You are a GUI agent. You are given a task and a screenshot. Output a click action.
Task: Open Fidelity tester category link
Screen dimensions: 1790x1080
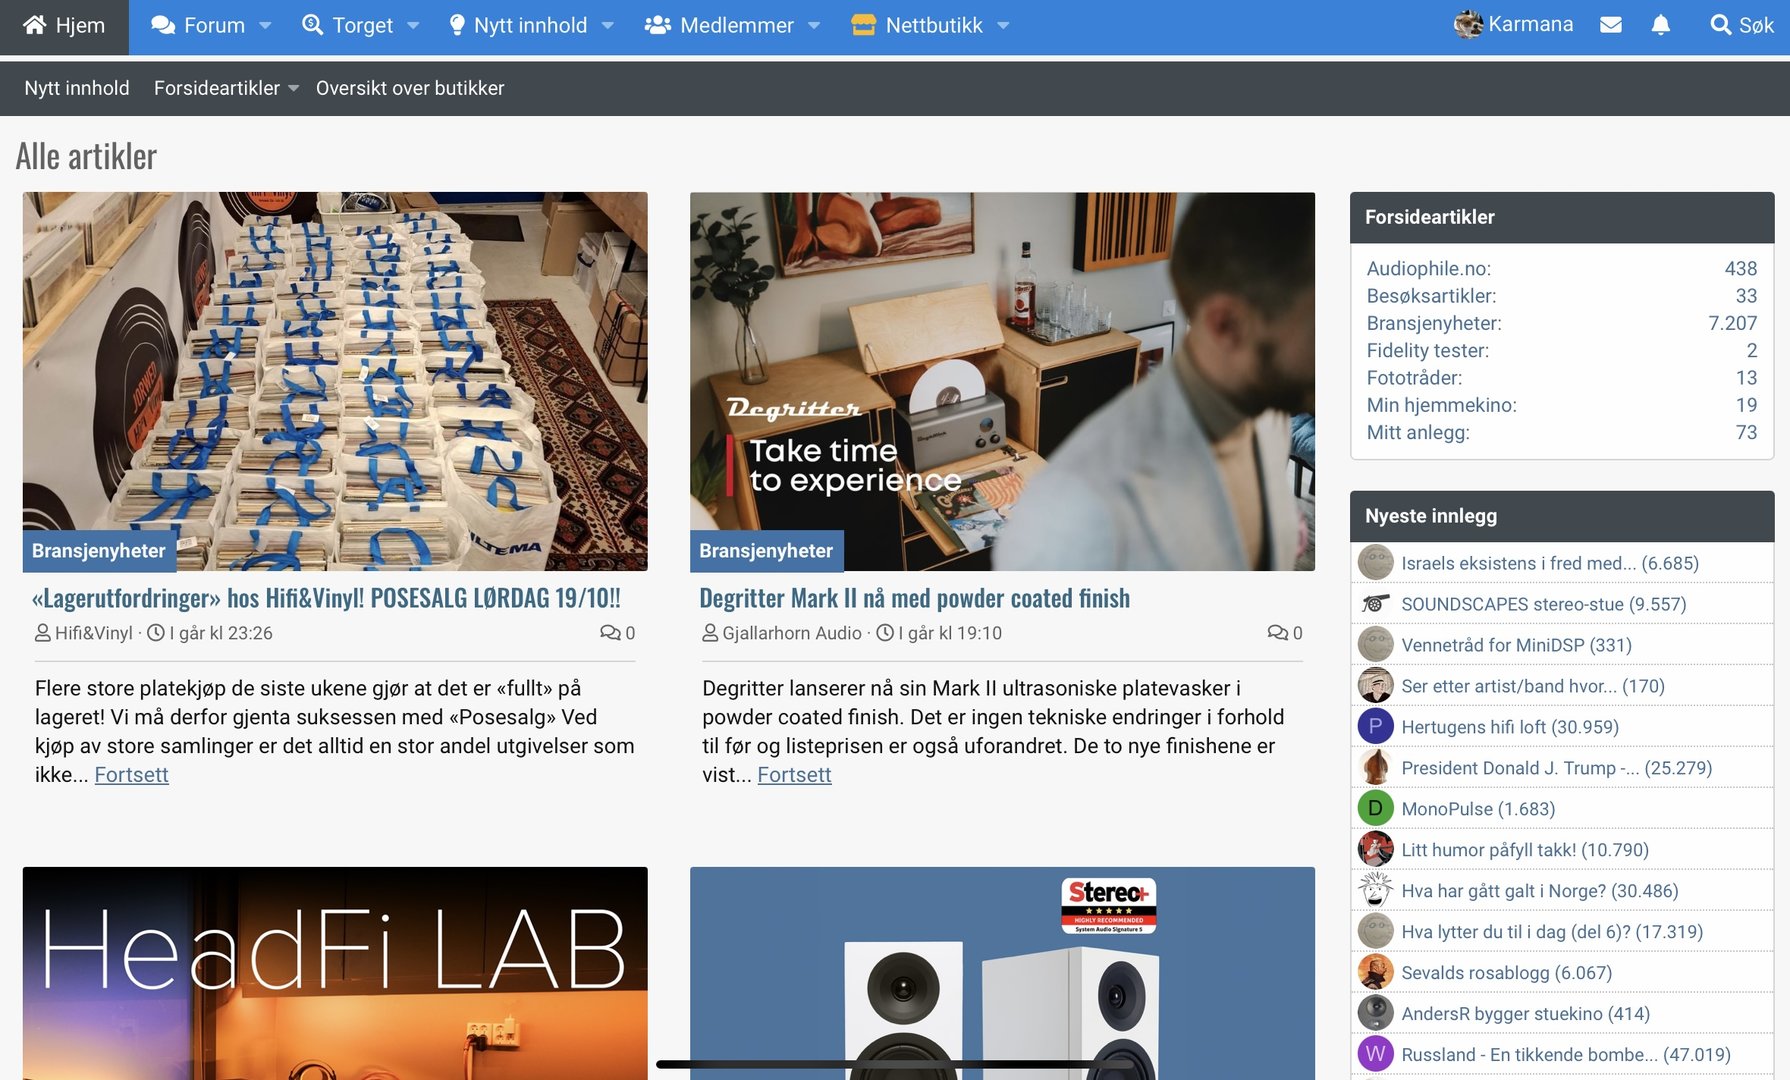coord(1427,350)
